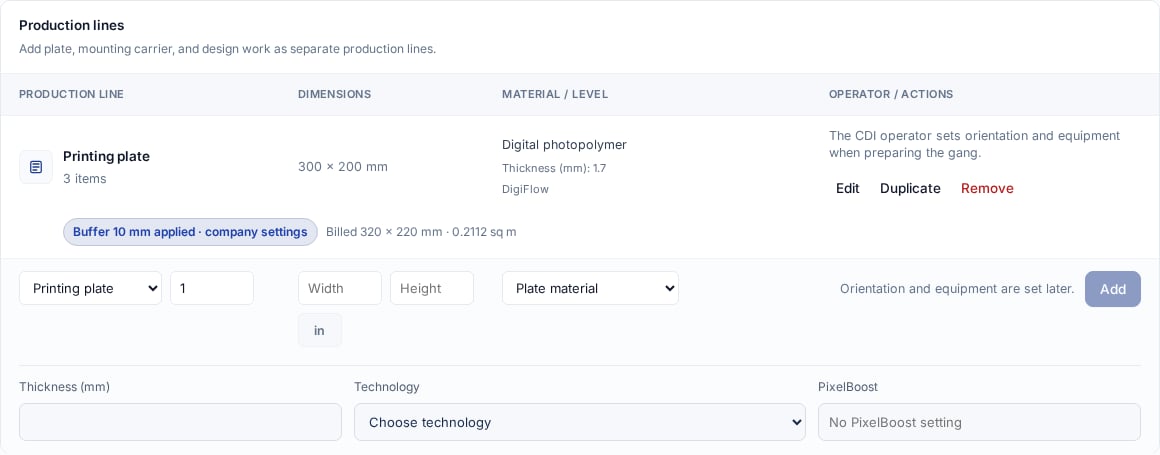Click the PixelBoost setting field

(979, 422)
